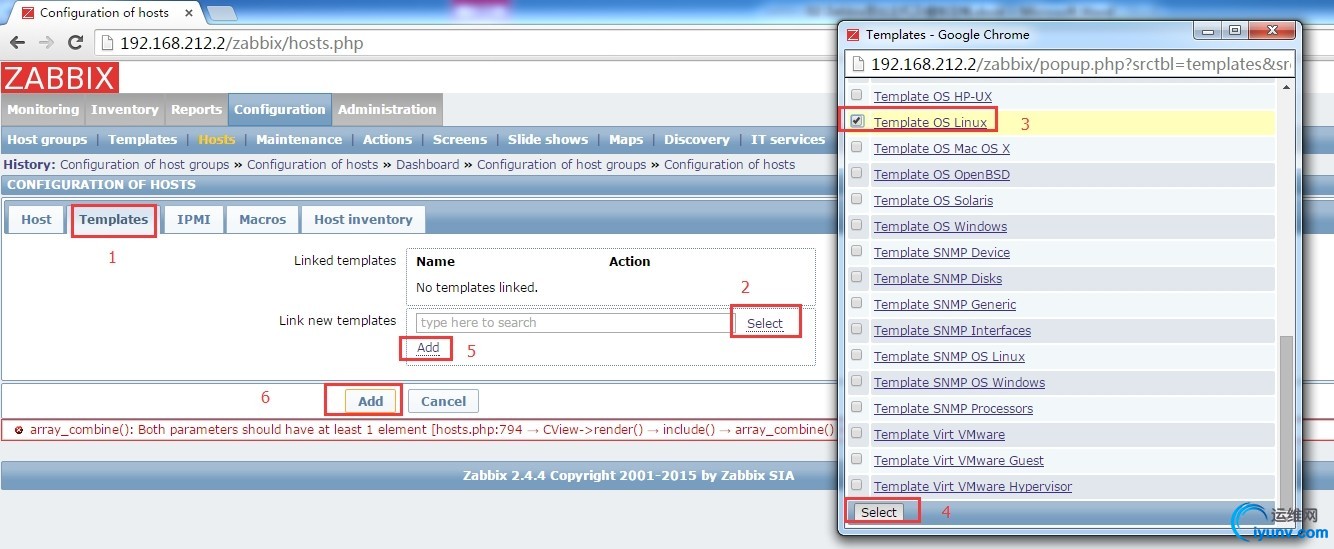Open the Screens submenu item
This screenshot has height=549, width=1334.
click(460, 140)
